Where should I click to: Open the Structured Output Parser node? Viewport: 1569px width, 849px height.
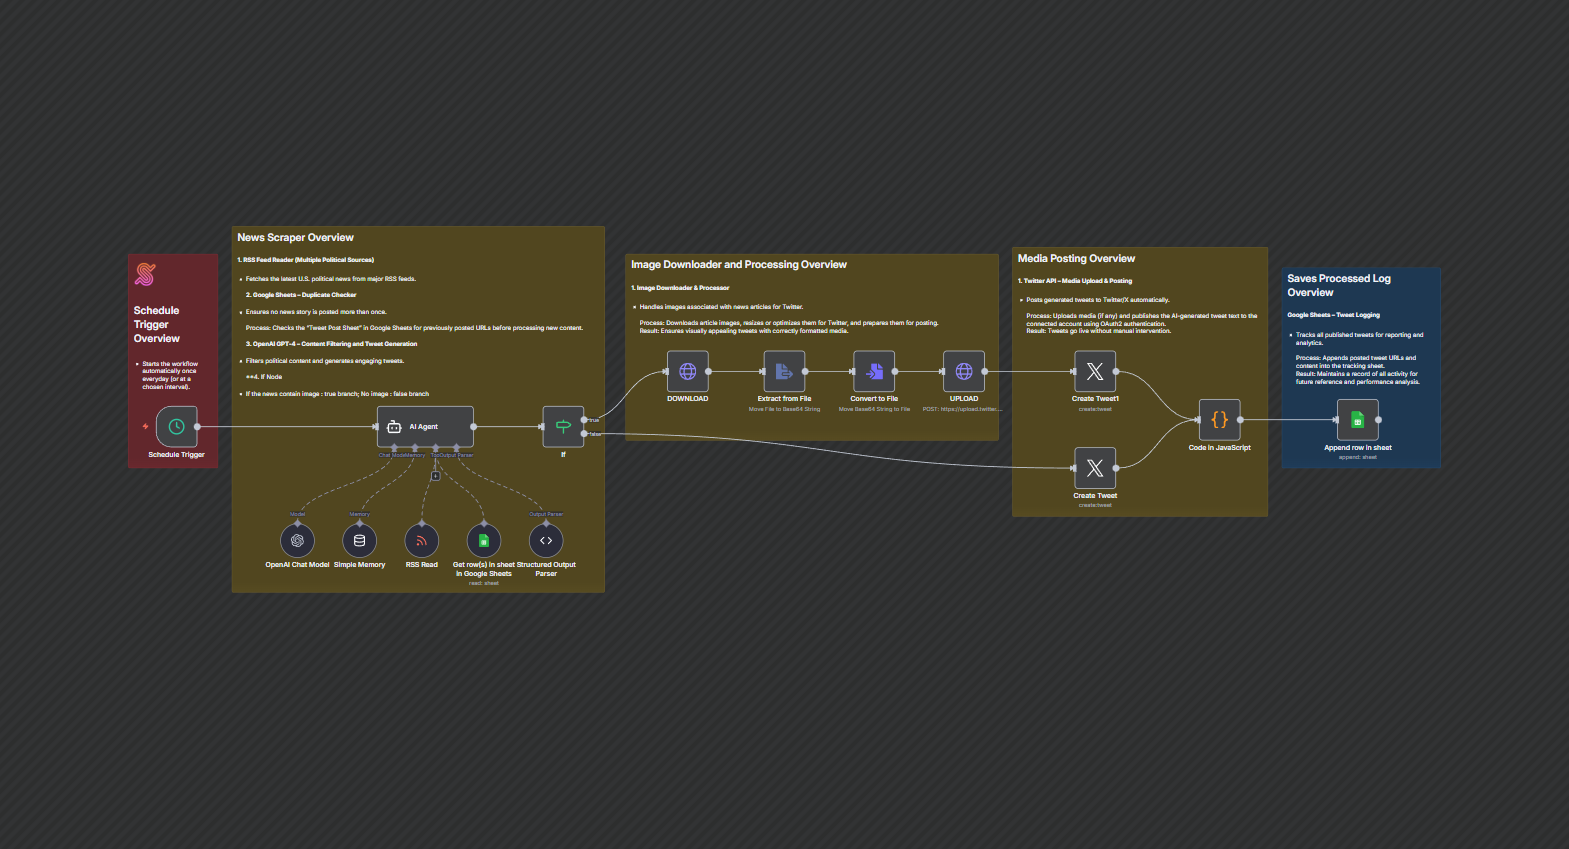pyautogui.click(x=546, y=541)
